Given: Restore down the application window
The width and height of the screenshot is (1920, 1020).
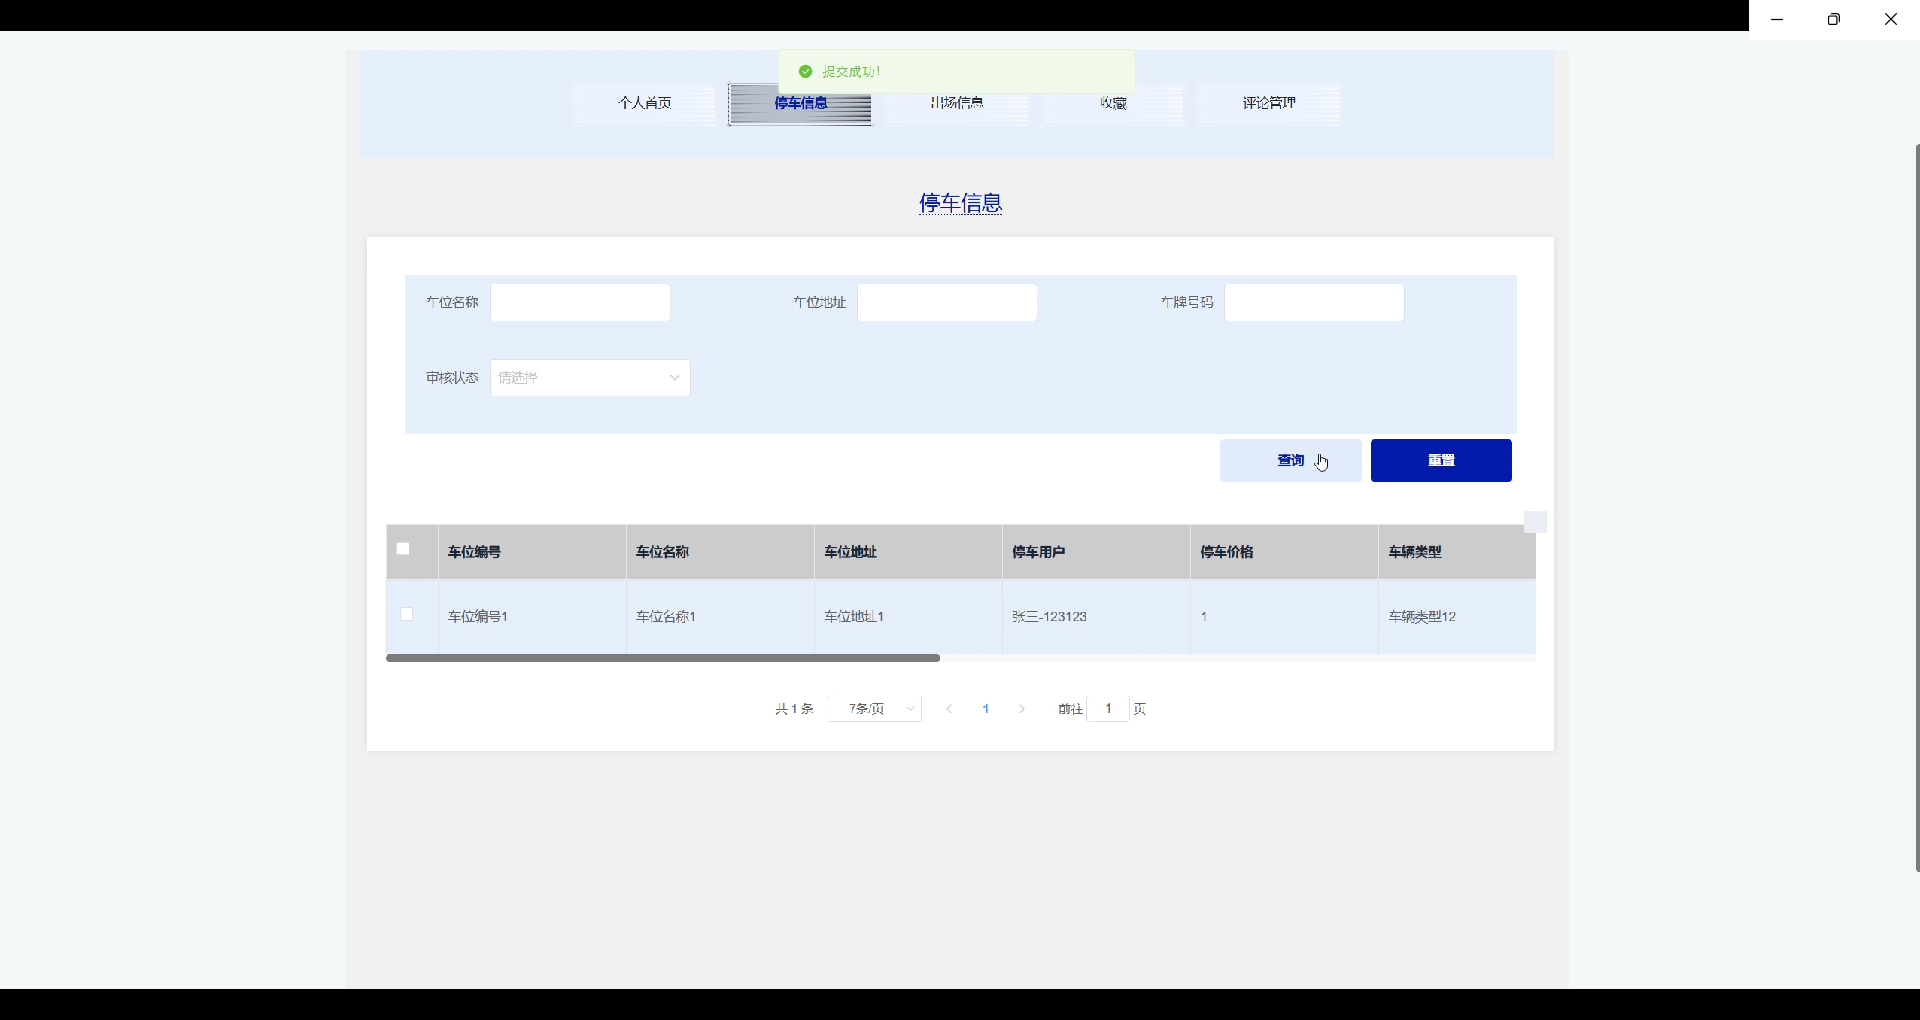Looking at the screenshot, I should point(1834,19).
